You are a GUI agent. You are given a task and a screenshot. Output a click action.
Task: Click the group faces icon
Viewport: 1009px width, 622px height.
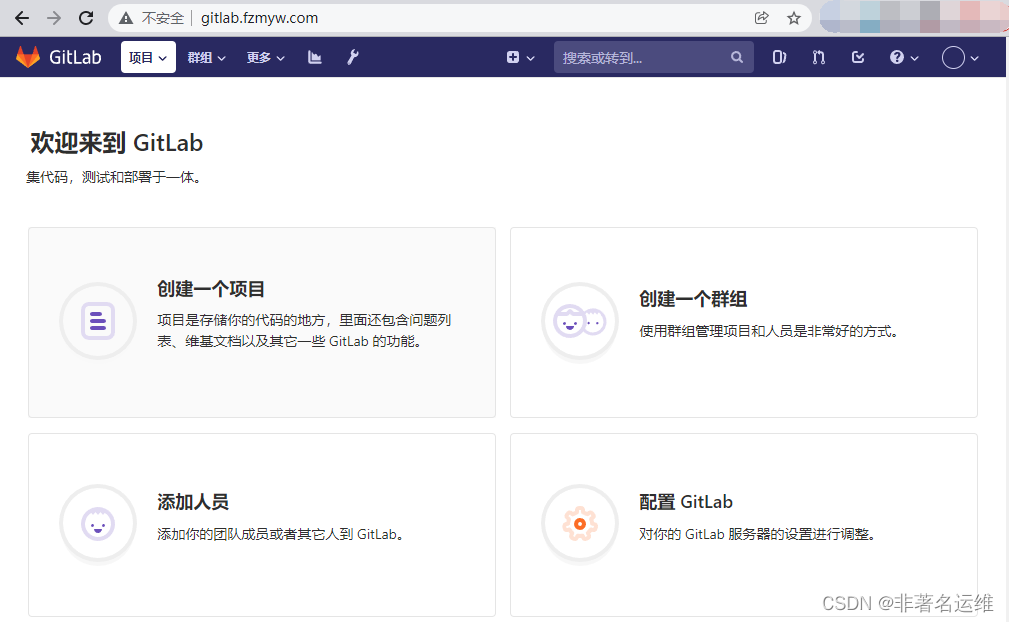(580, 321)
